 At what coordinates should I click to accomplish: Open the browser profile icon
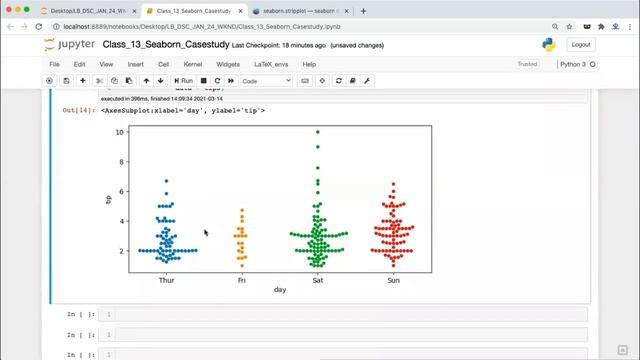pos(616,27)
